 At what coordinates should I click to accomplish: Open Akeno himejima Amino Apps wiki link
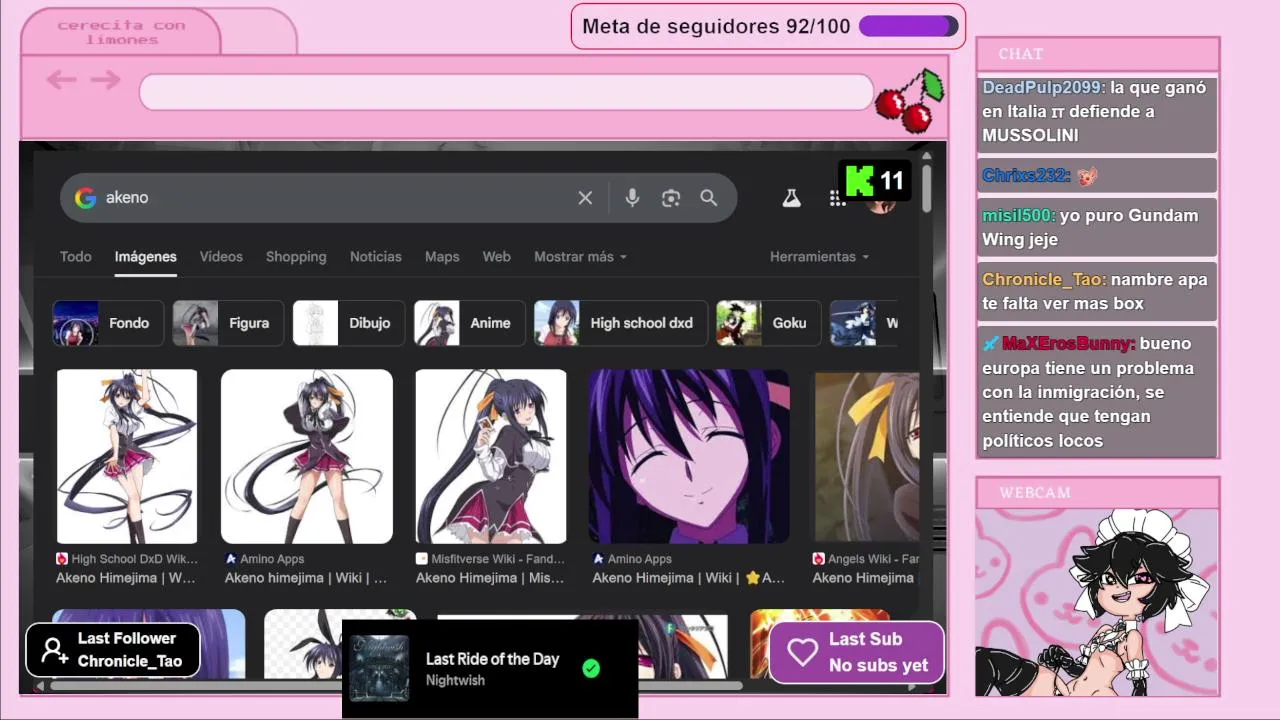click(x=306, y=578)
